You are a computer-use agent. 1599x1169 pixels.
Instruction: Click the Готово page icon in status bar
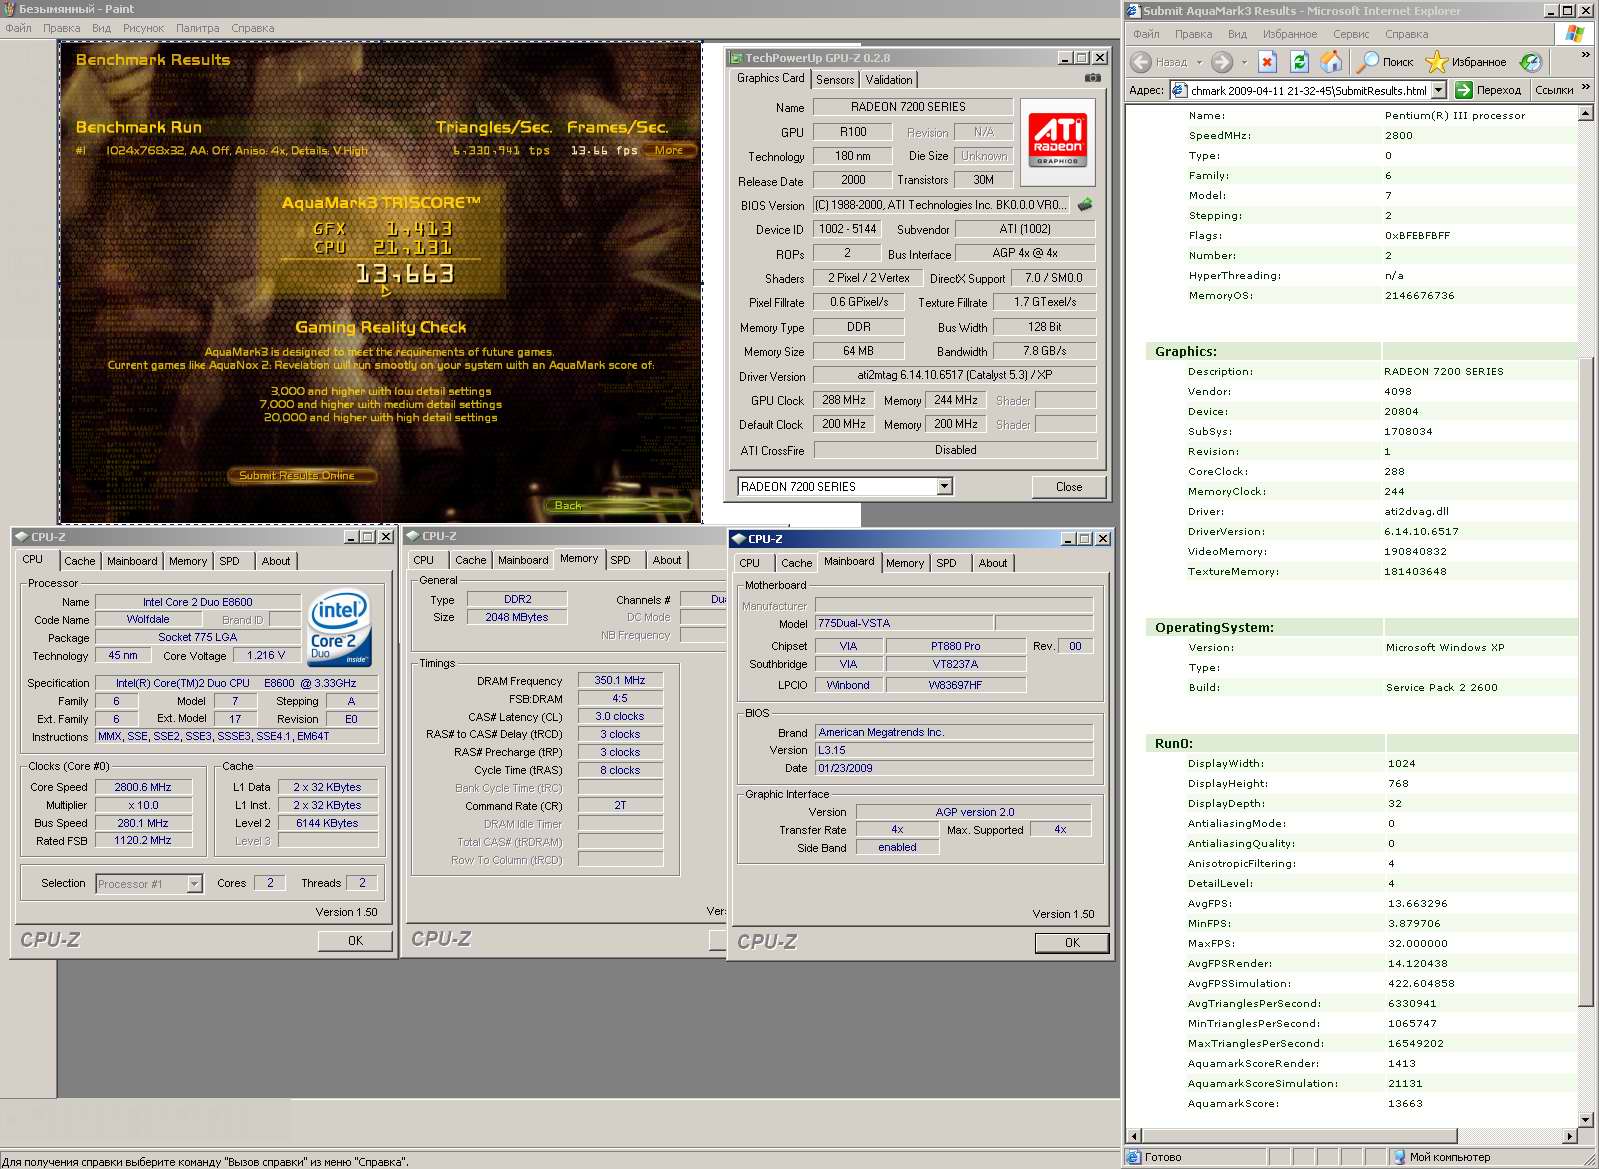coord(1134,1157)
